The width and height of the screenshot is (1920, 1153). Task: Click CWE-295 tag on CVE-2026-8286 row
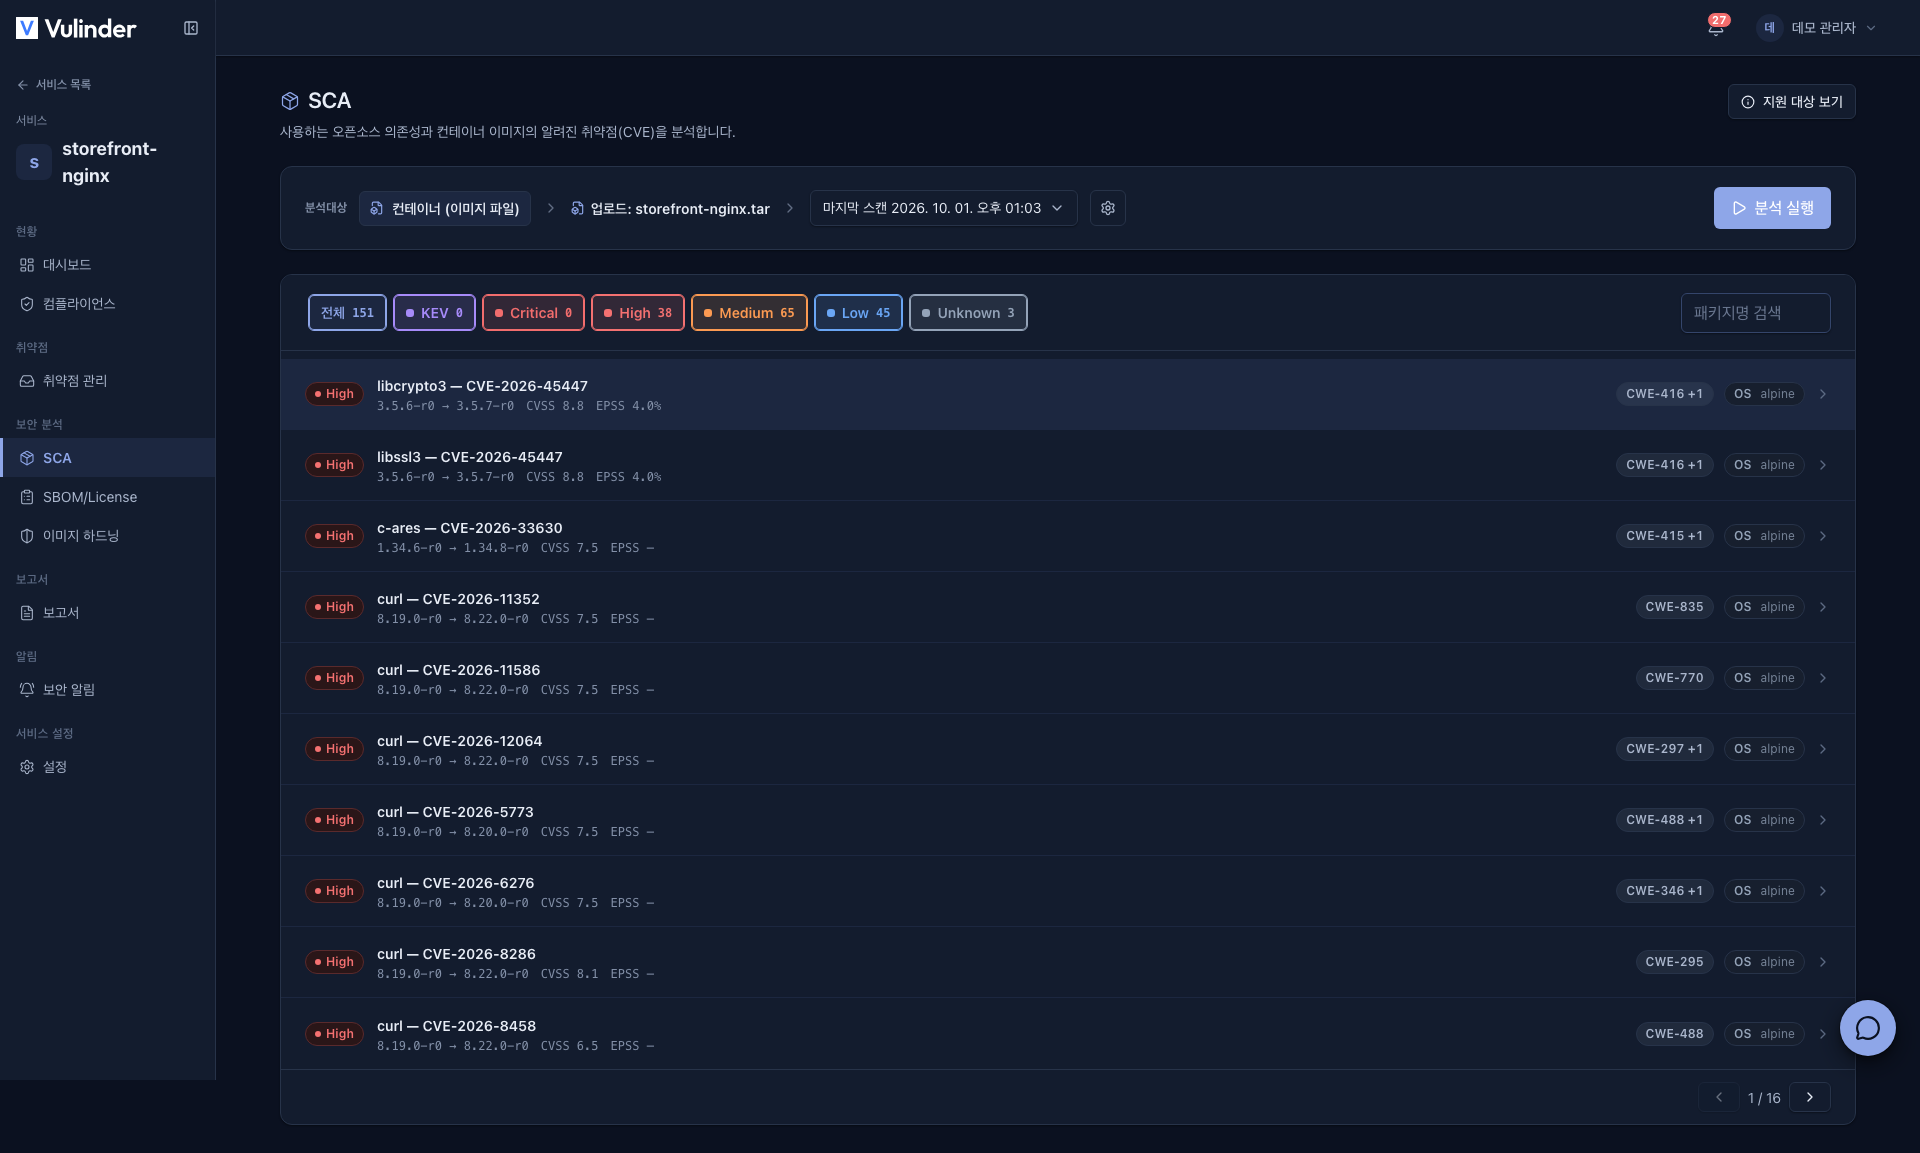[1674, 962]
